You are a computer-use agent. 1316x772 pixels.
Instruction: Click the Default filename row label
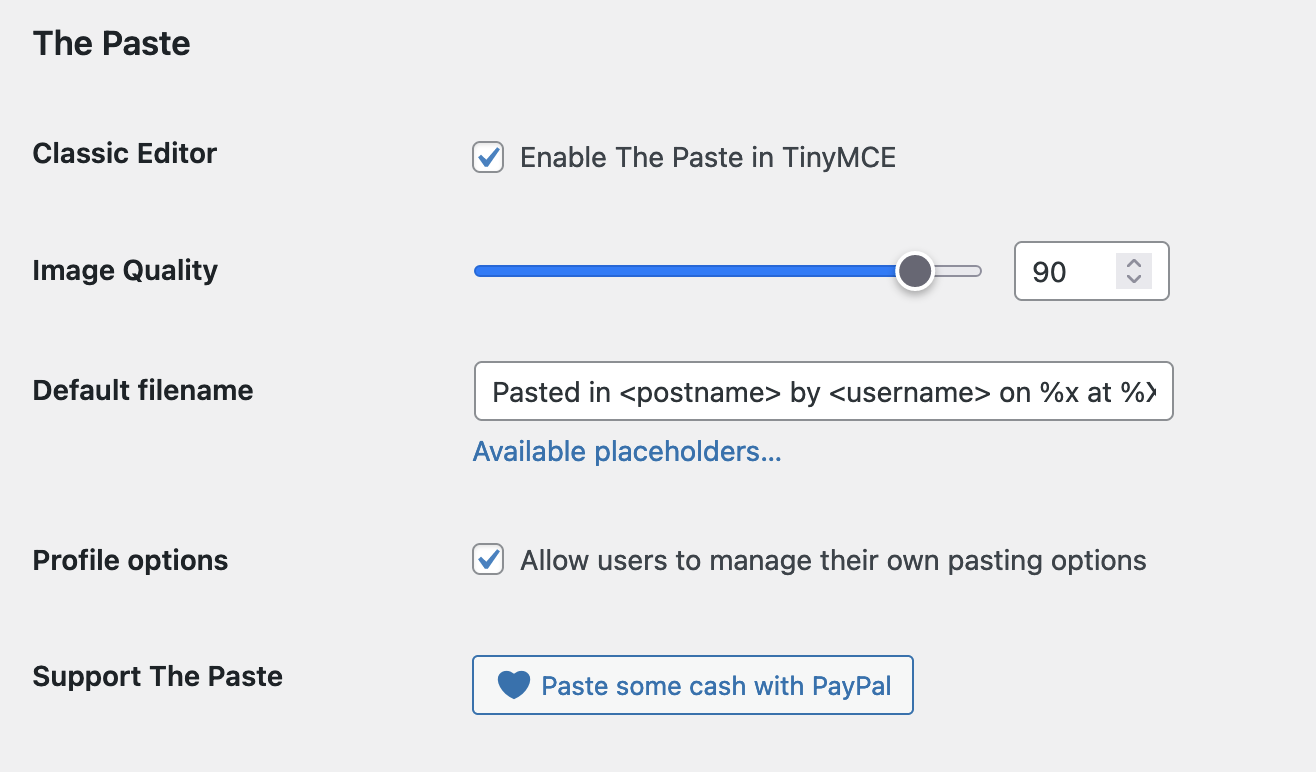[143, 390]
